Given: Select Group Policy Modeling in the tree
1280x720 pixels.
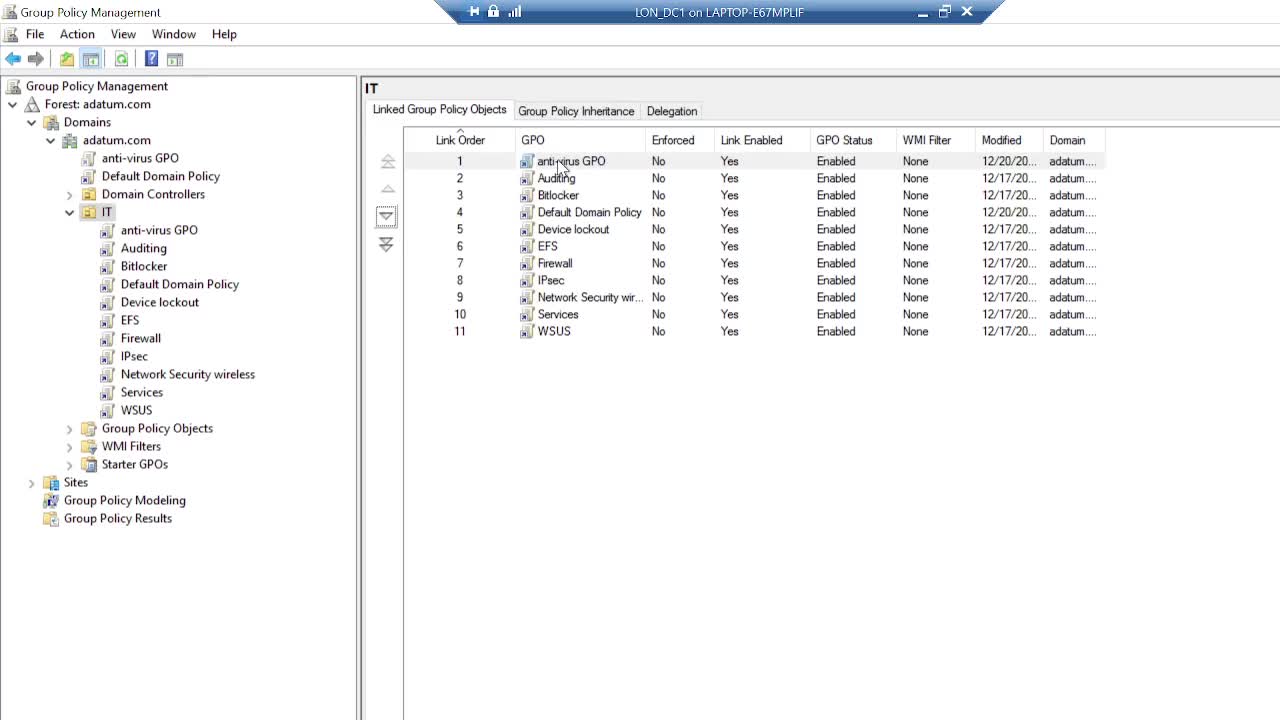Looking at the screenshot, I should tap(125, 500).
